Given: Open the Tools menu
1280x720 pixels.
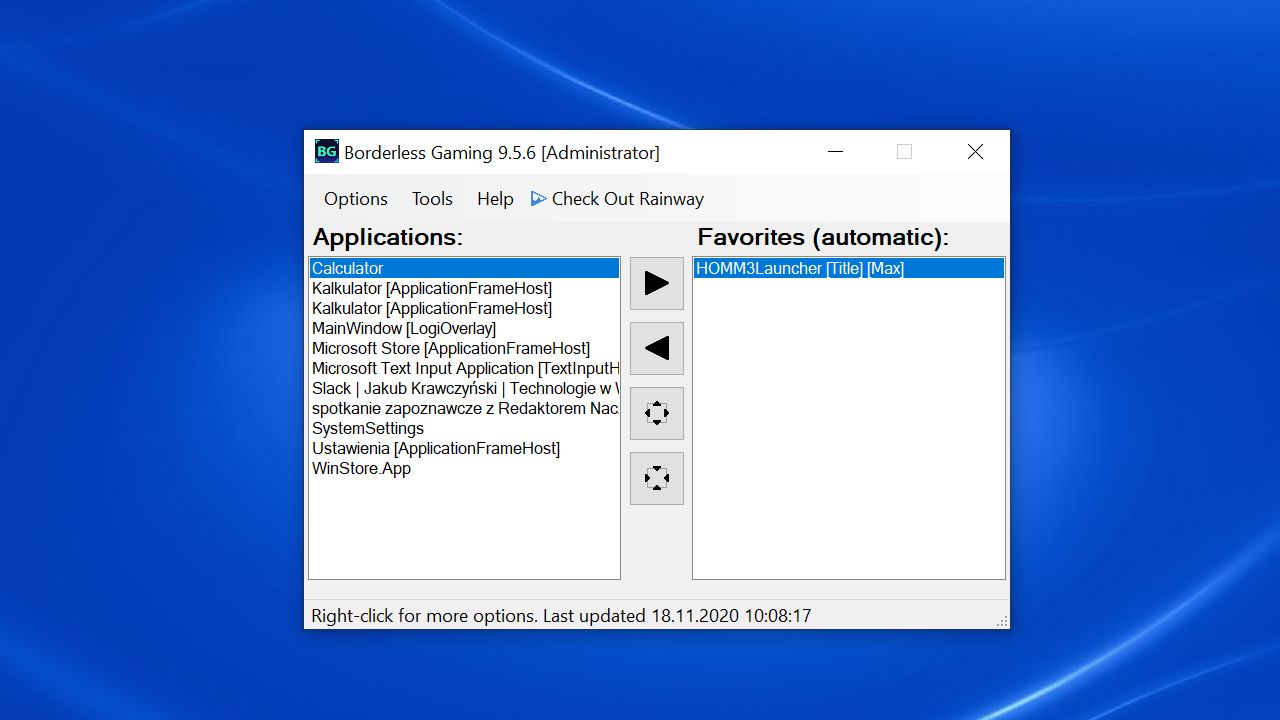Looking at the screenshot, I should (432, 199).
